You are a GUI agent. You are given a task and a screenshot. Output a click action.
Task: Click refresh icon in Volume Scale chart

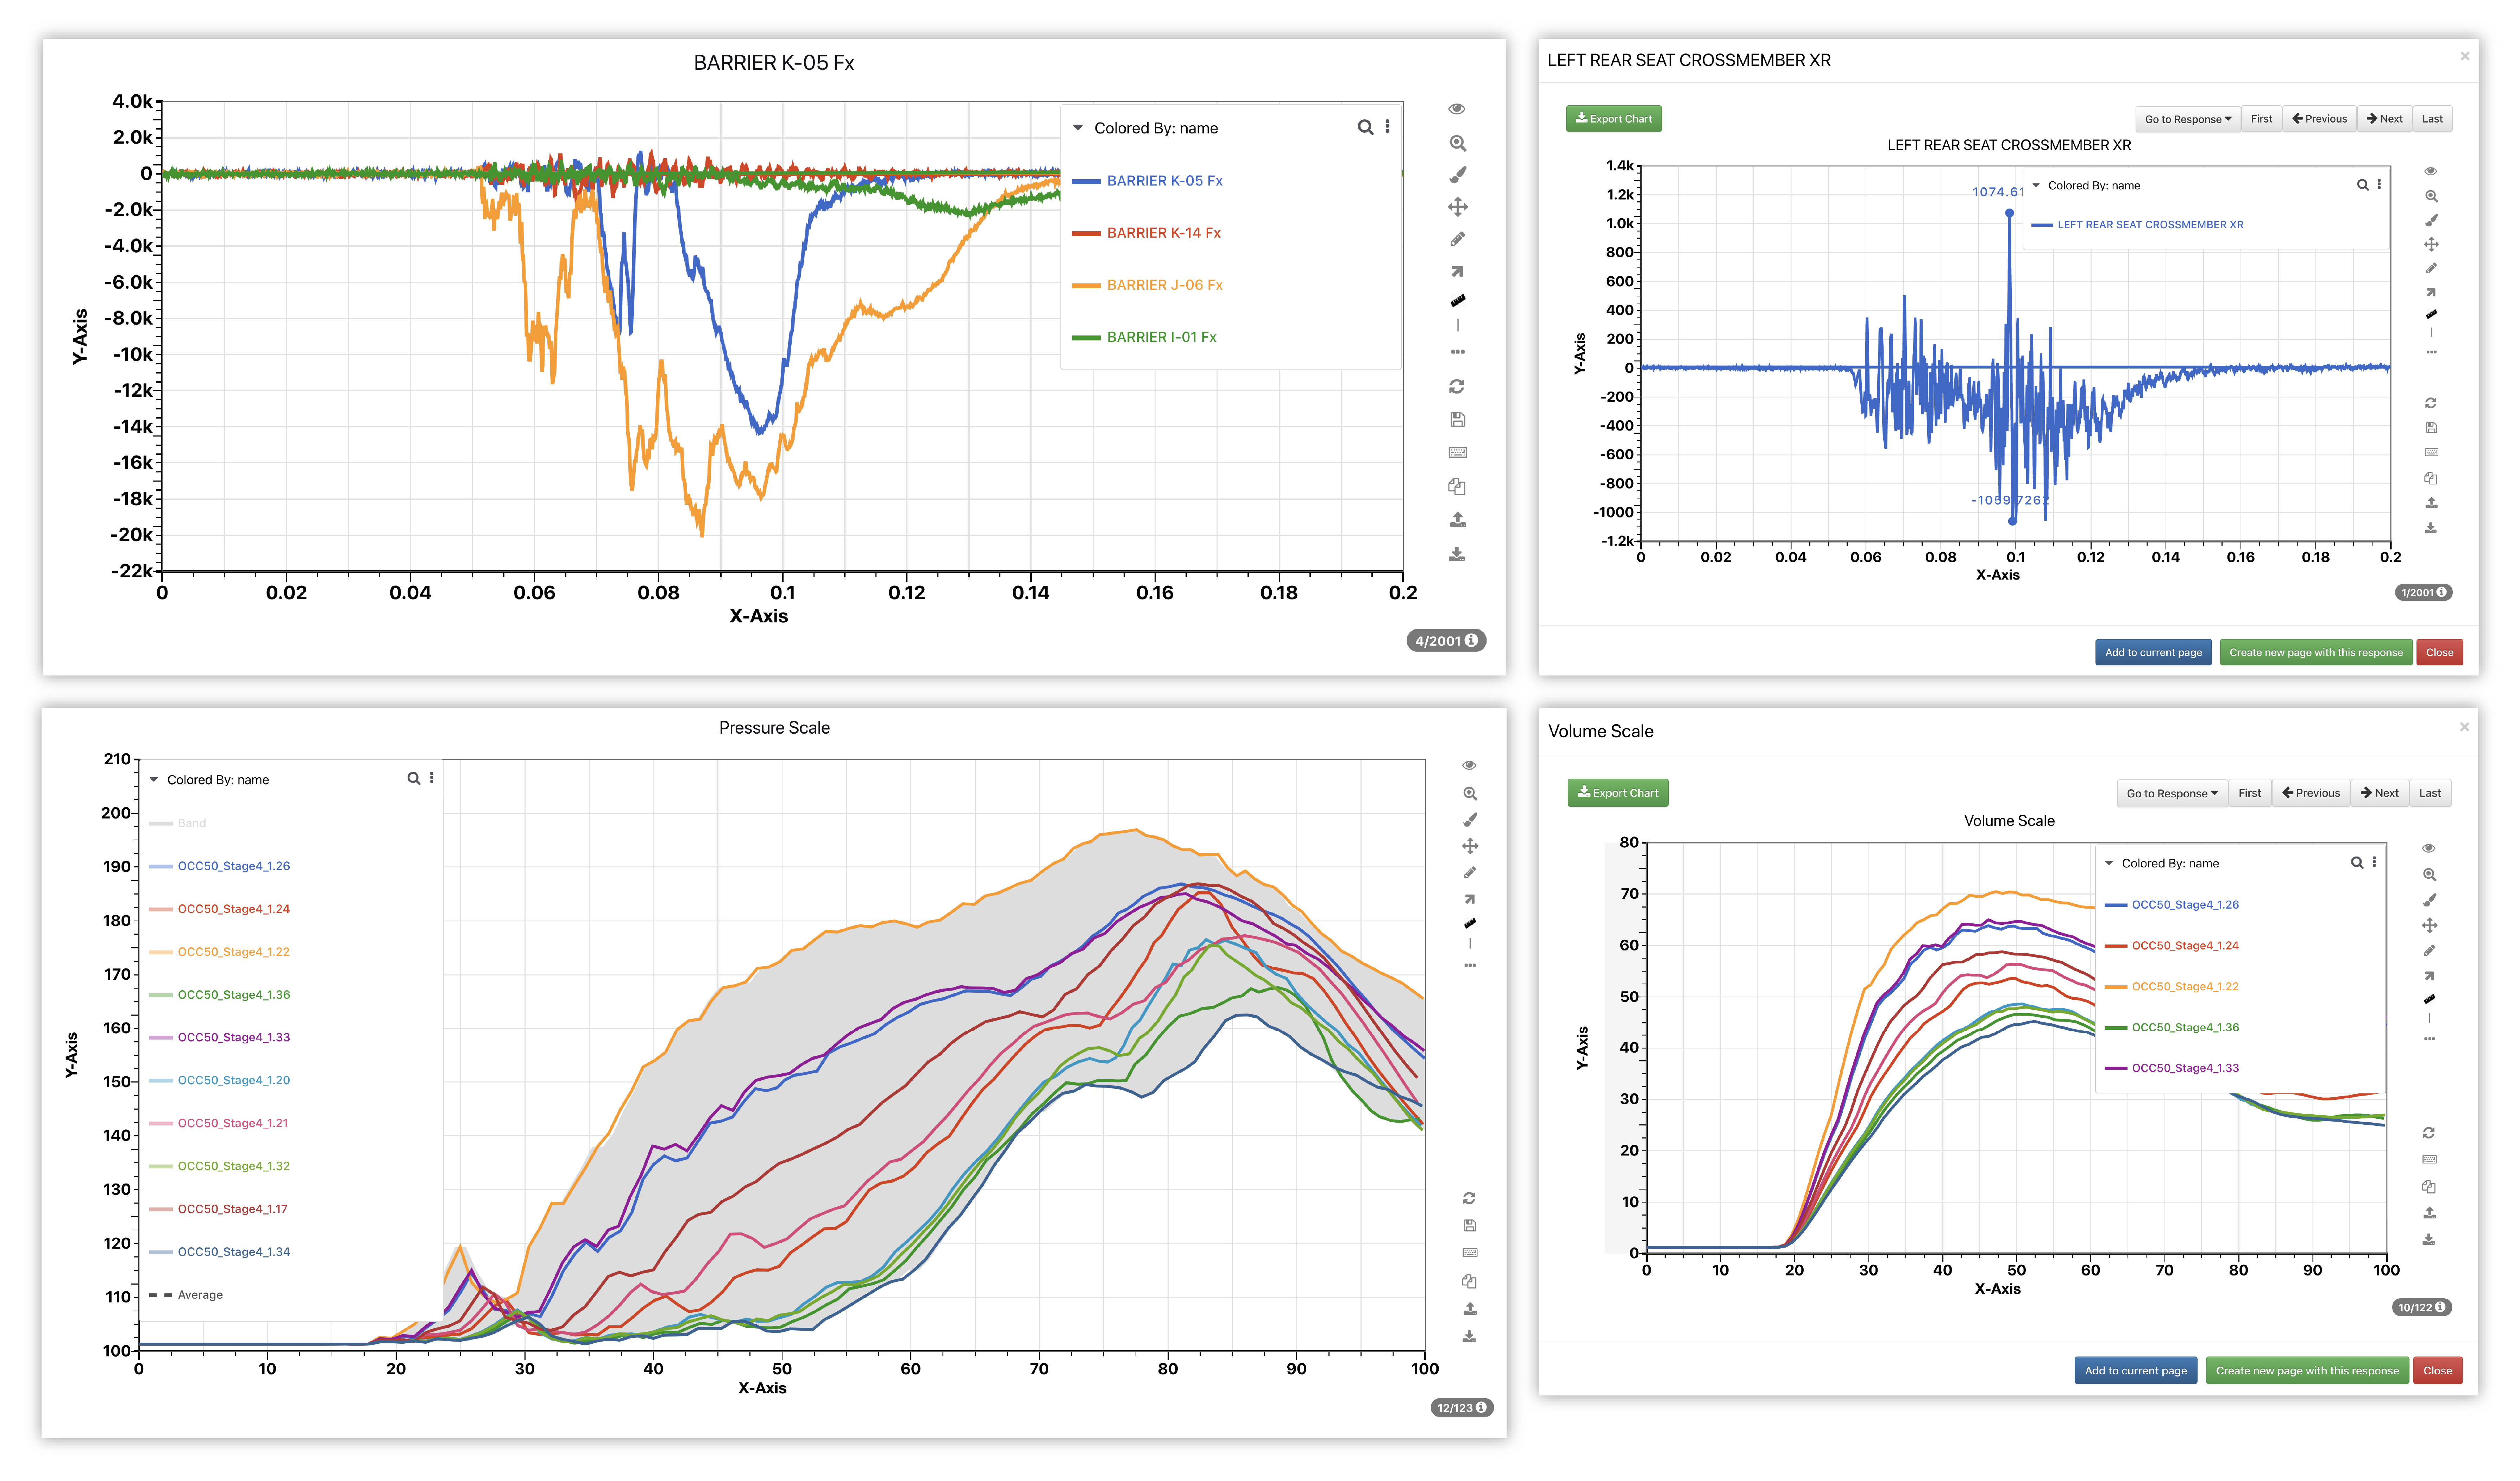(2428, 1133)
